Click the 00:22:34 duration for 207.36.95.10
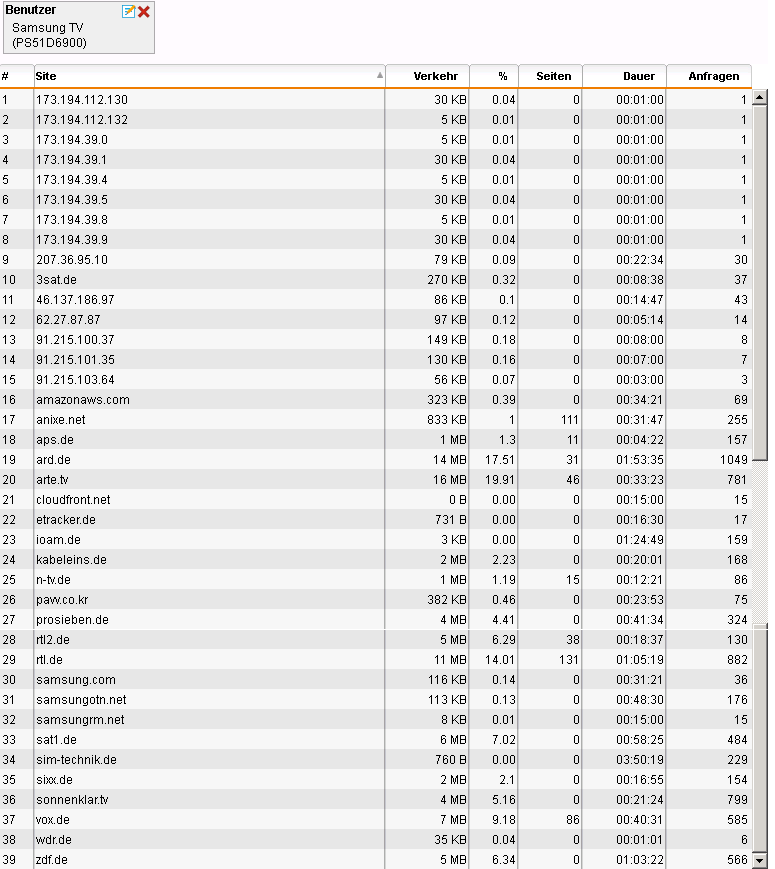The image size is (775, 869). 640,260
